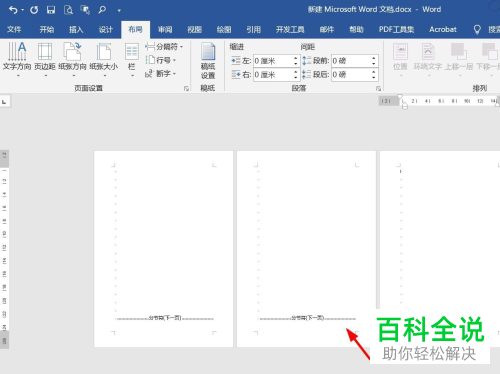Open the 纸张大小 paper size tool
The image size is (500, 374).
(x=104, y=59)
